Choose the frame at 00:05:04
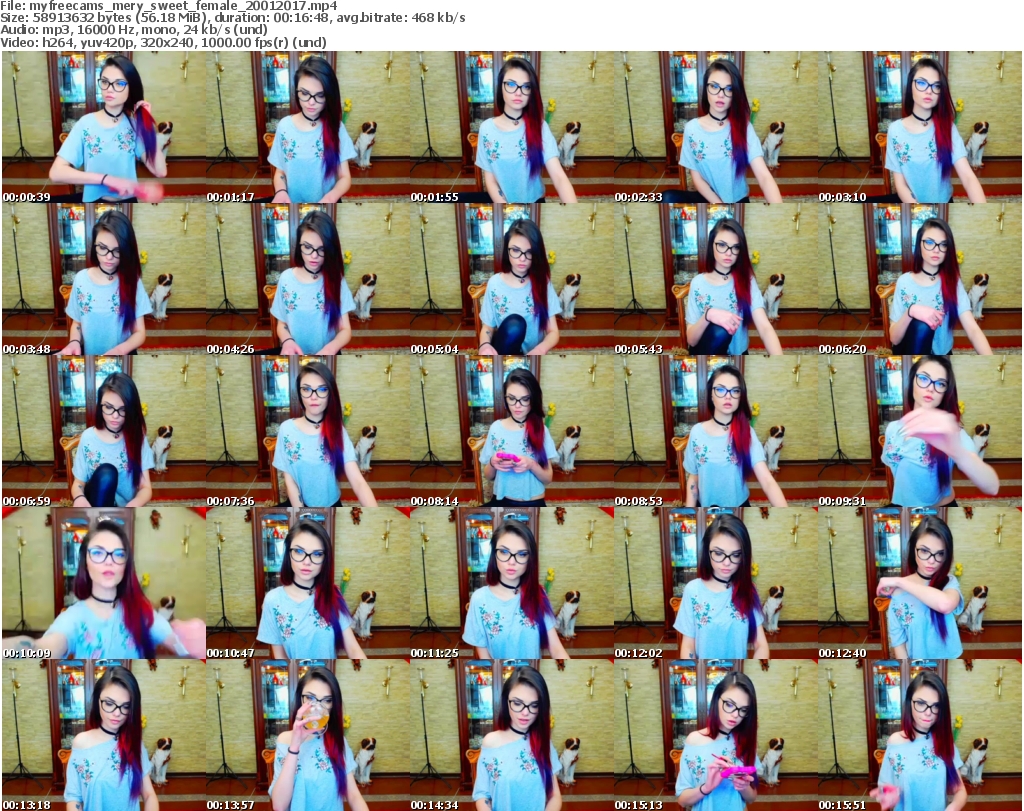This screenshot has height=811, width=1024. pos(512,279)
